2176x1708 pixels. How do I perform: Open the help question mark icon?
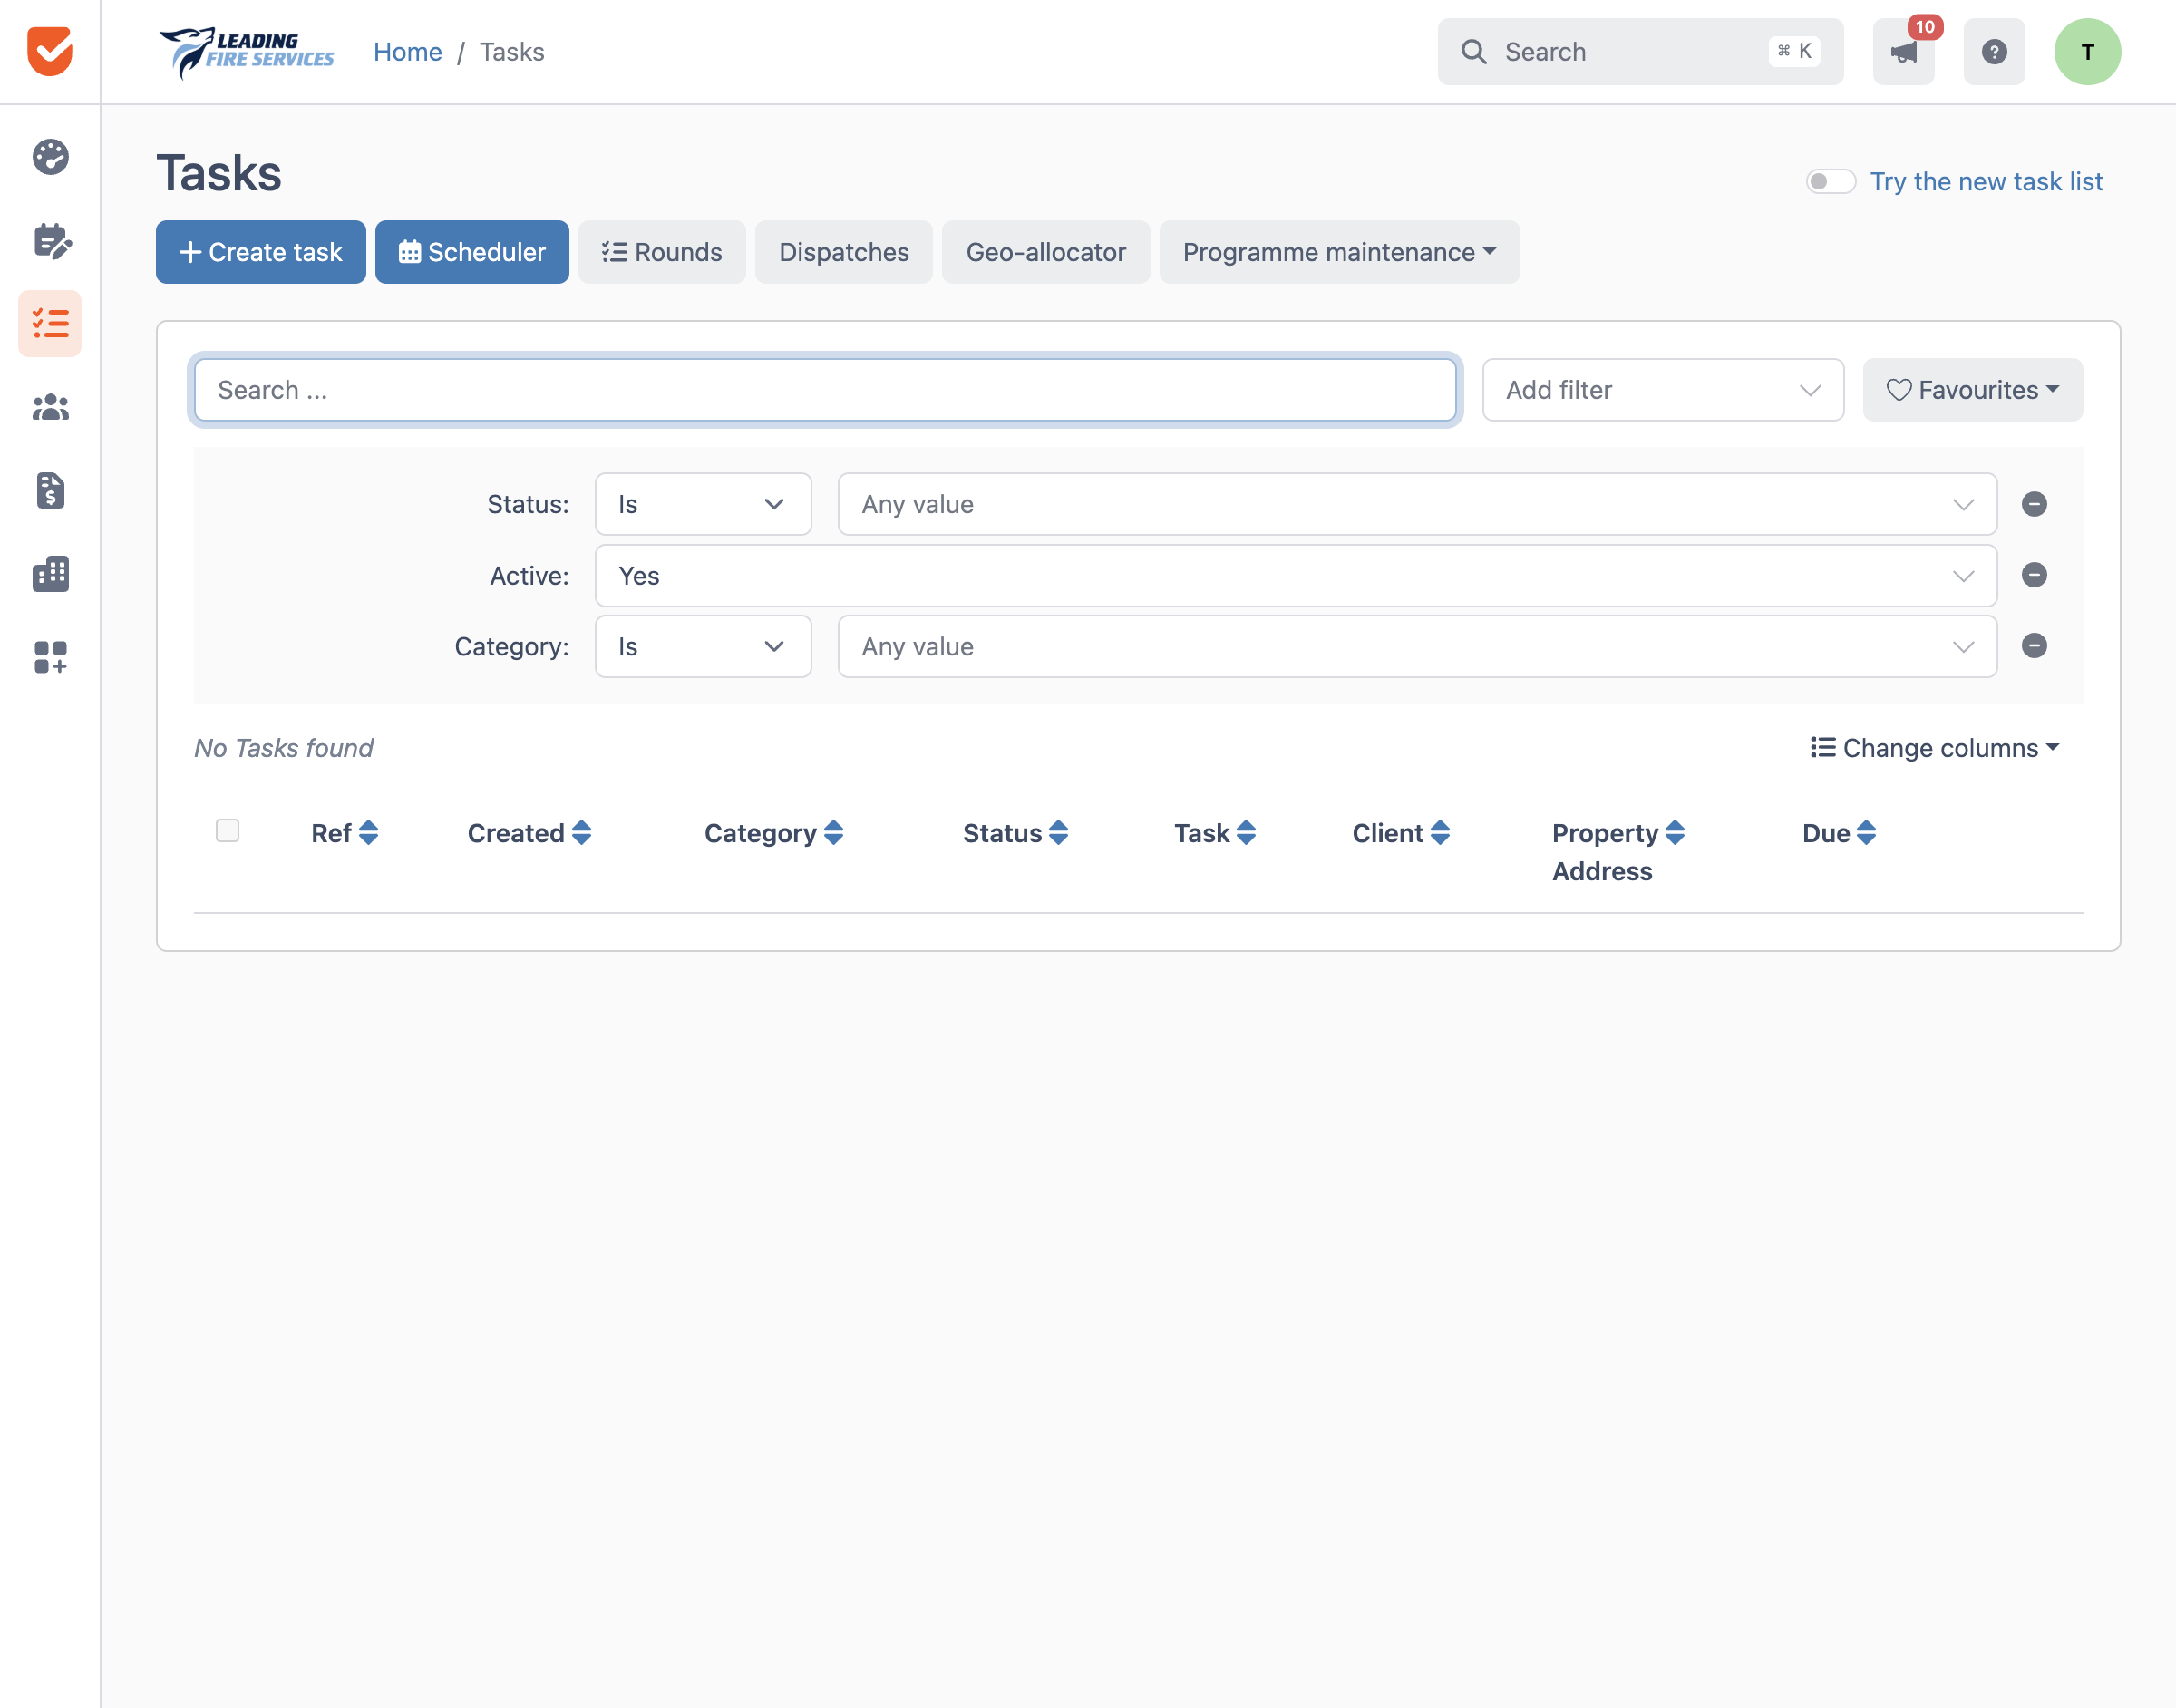point(1994,51)
